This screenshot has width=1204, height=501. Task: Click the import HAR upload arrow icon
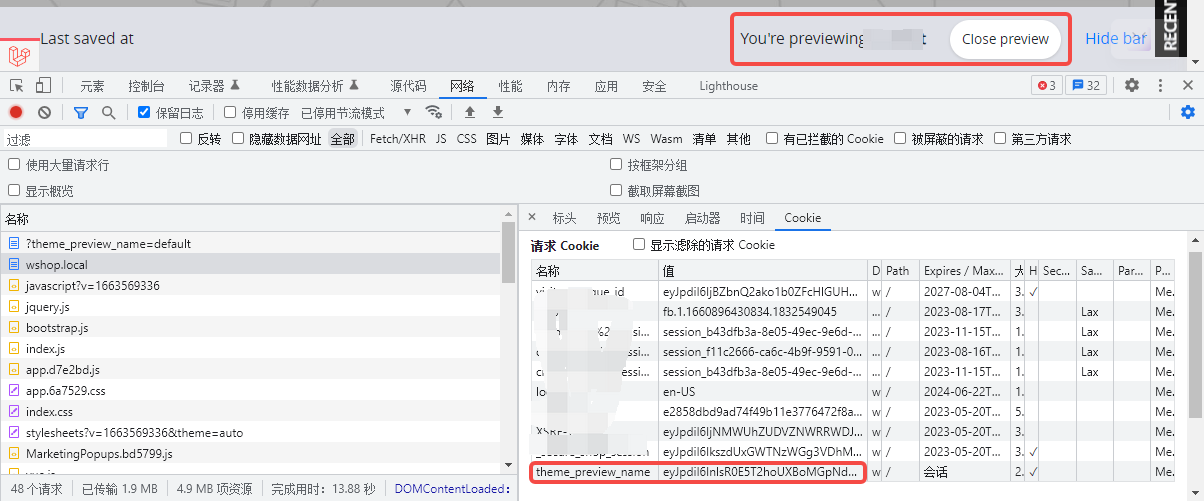coord(469,112)
